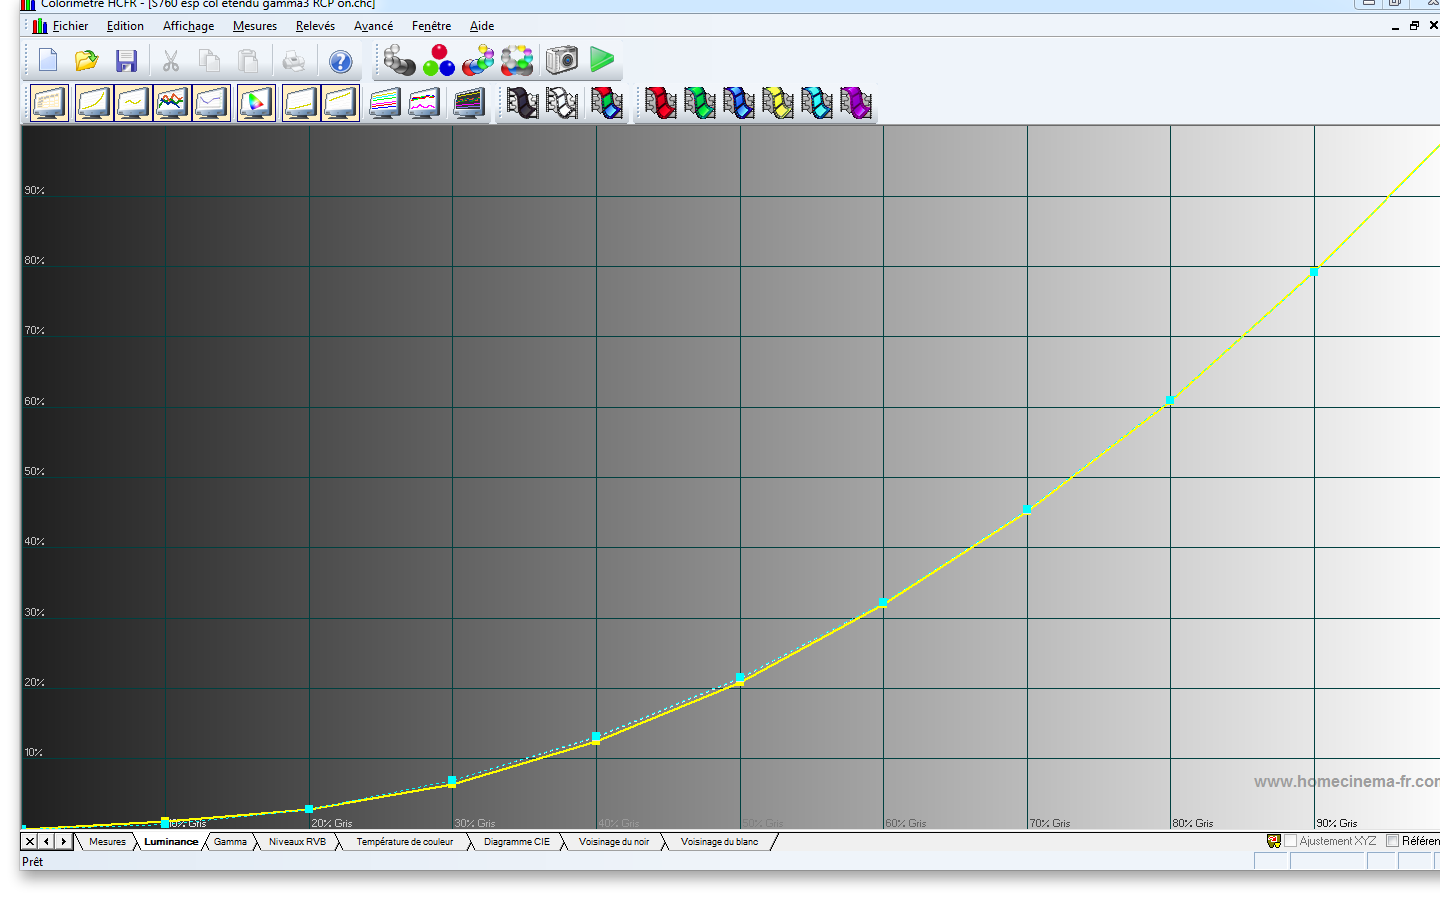The width and height of the screenshot is (1440, 900).
Task: Toggle the Ajustement XYZ checkbox
Action: pyautogui.click(x=1290, y=841)
